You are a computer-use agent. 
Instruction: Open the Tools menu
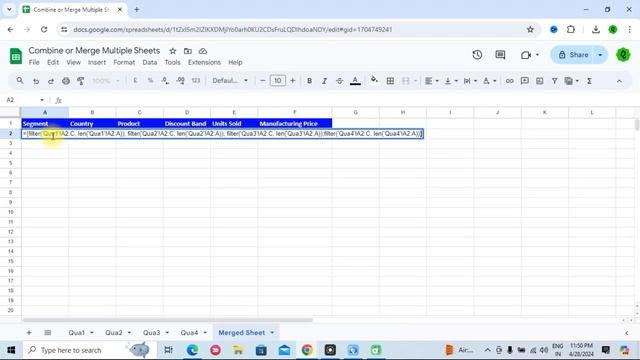coord(172,62)
